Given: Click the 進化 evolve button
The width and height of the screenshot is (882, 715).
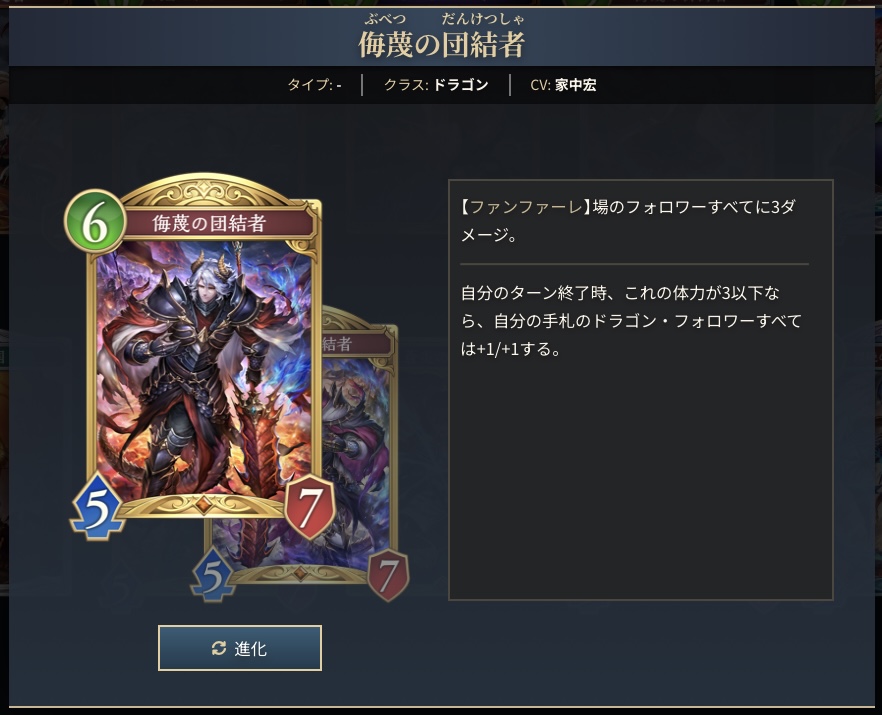Looking at the screenshot, I should (240, 648).
